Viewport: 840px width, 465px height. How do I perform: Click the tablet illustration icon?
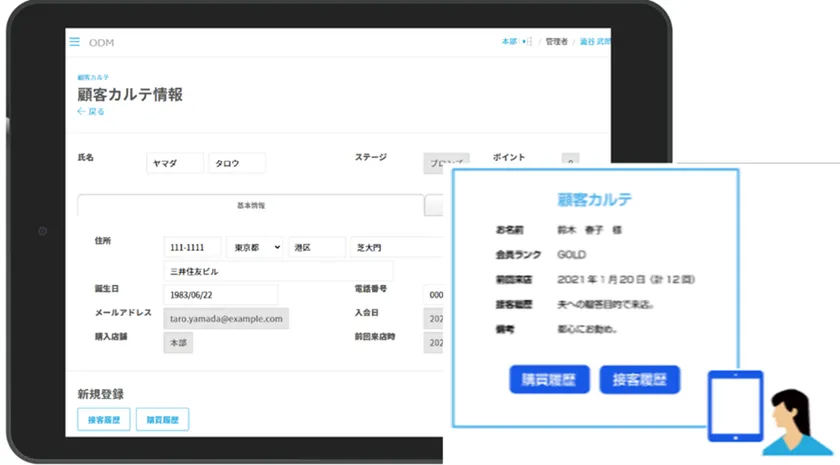click(x=735, y=405)
